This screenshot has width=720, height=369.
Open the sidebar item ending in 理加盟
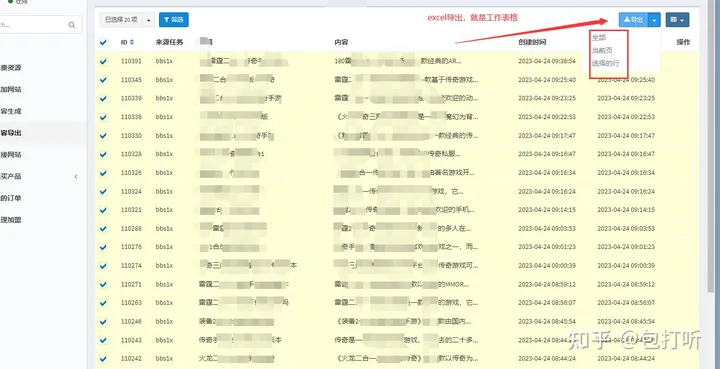11,220
